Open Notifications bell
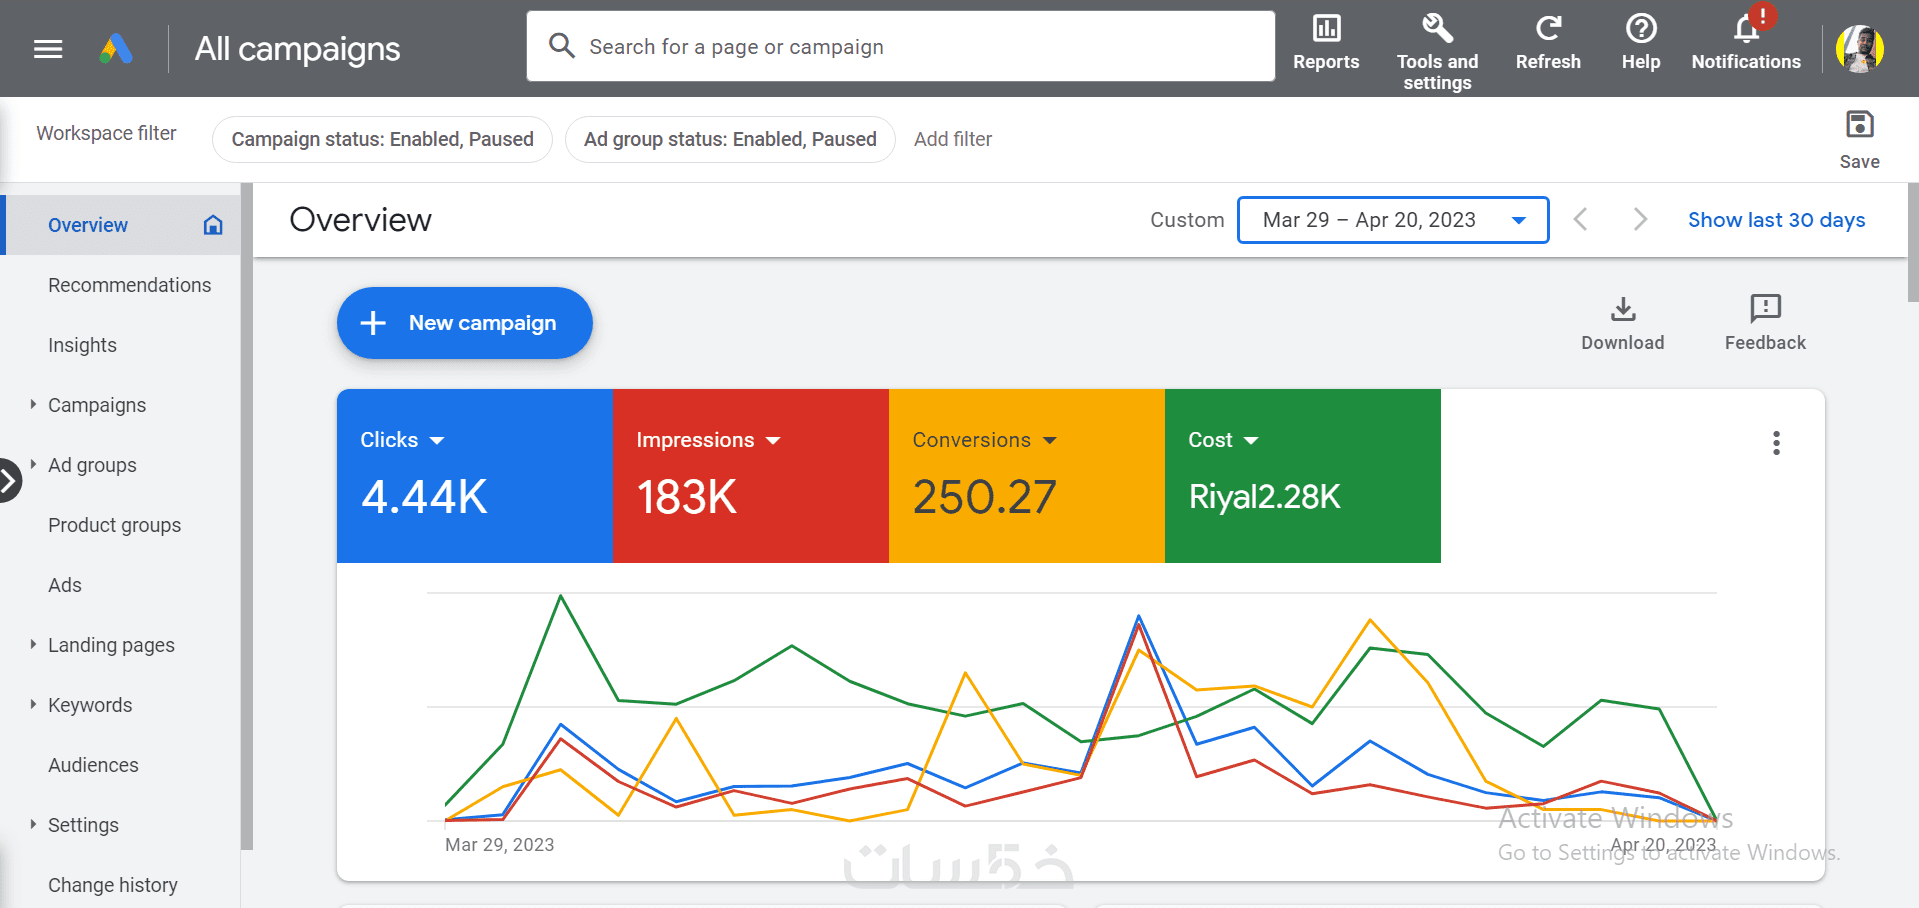 click(x=1746, y=42)
